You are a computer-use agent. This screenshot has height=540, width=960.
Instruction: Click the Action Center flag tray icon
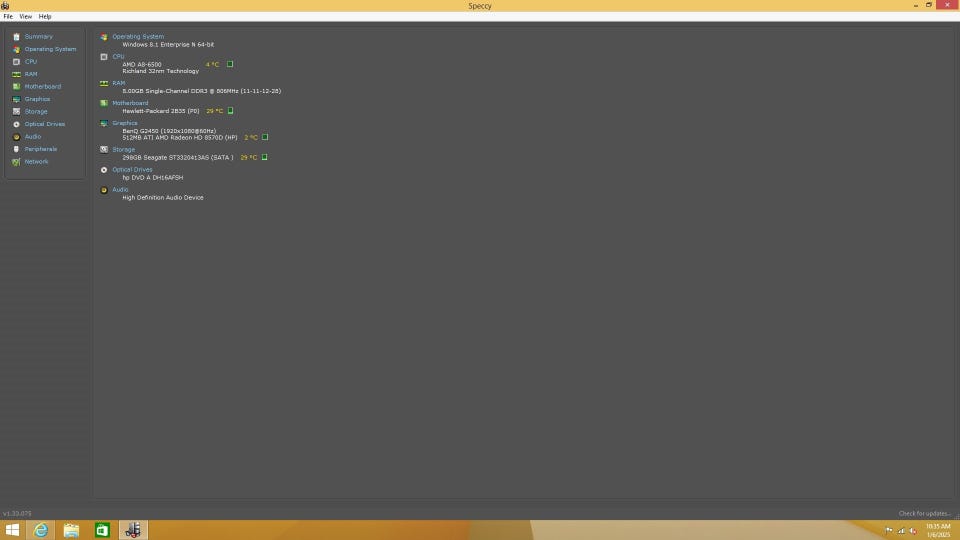click(889, 531)
